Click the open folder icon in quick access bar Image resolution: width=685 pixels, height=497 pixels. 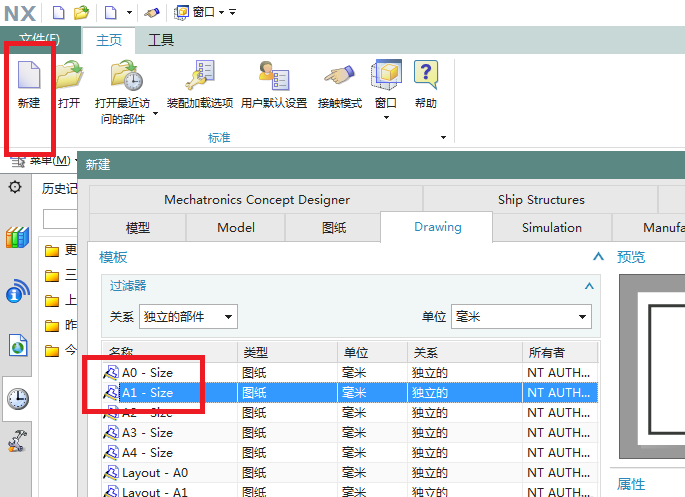coord(81,13)
